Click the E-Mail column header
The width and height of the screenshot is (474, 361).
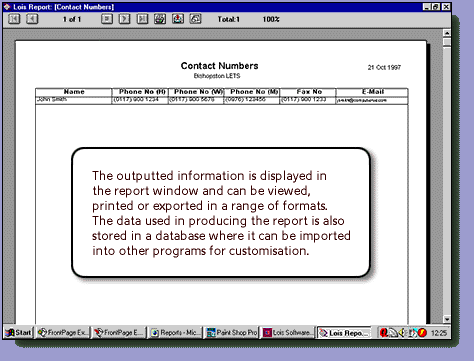pyautogui.click(x=373, y=92)
